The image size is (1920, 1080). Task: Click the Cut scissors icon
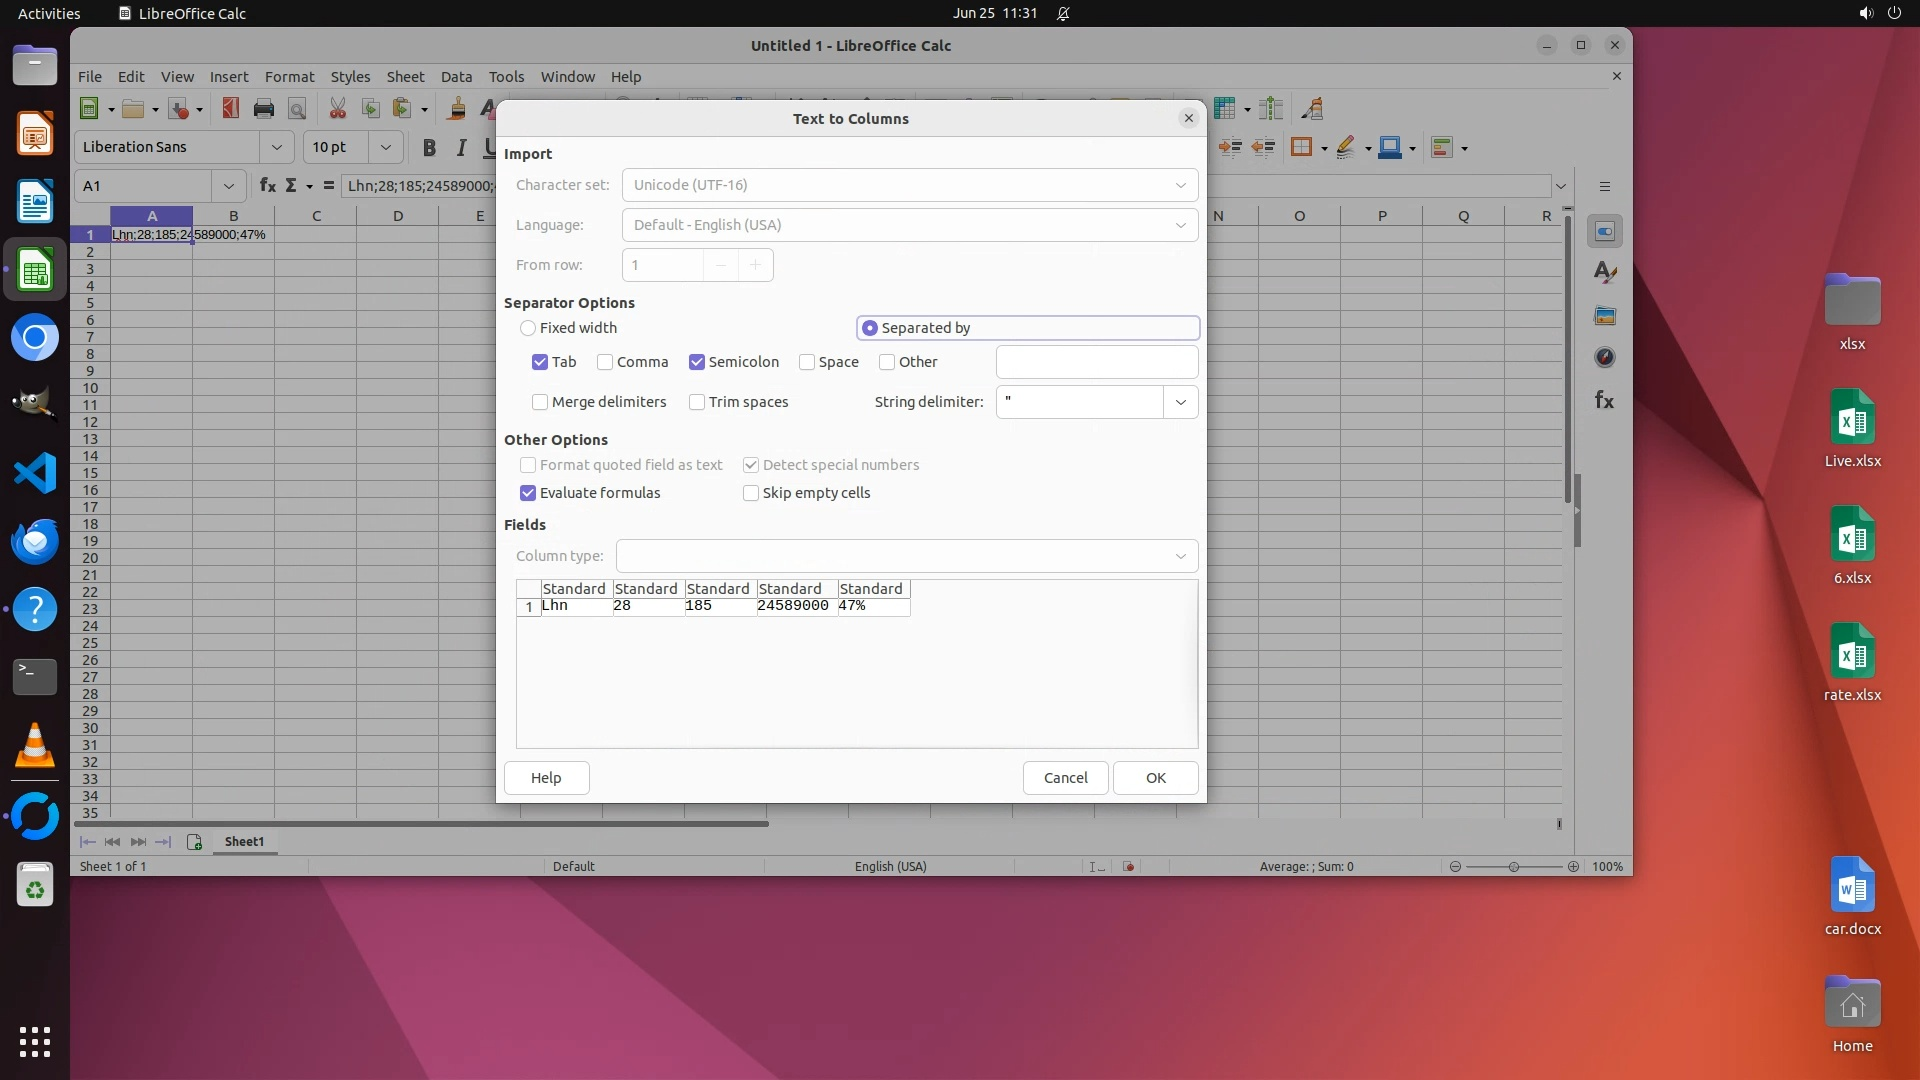coord(338,109)
